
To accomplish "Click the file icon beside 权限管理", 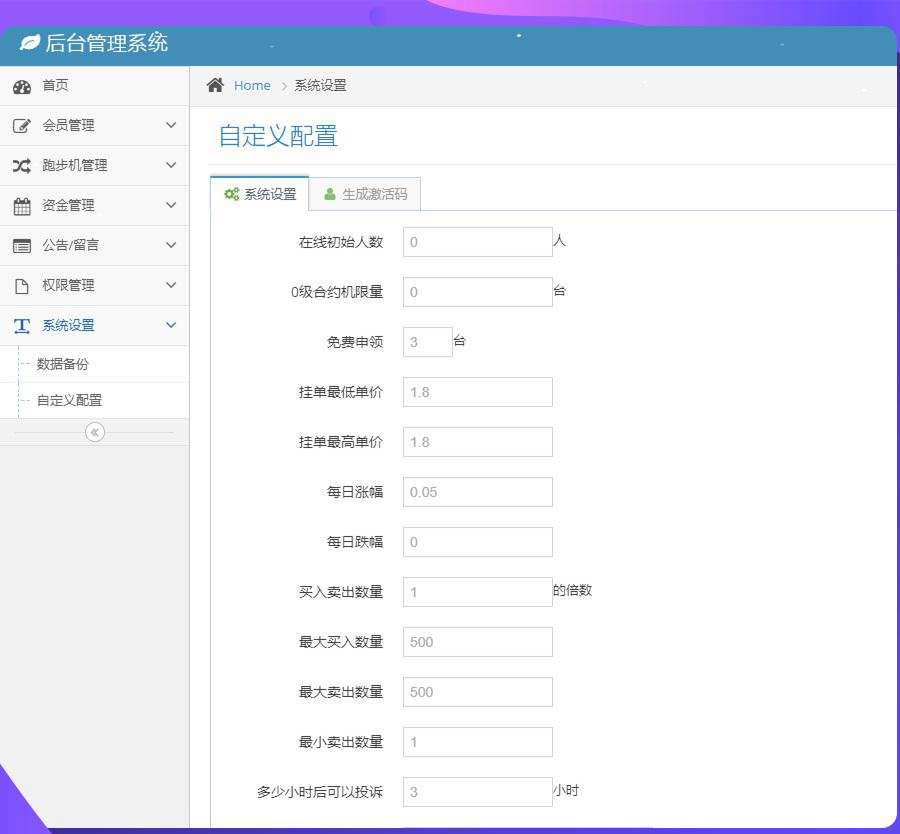I will [x=22, y=286].
